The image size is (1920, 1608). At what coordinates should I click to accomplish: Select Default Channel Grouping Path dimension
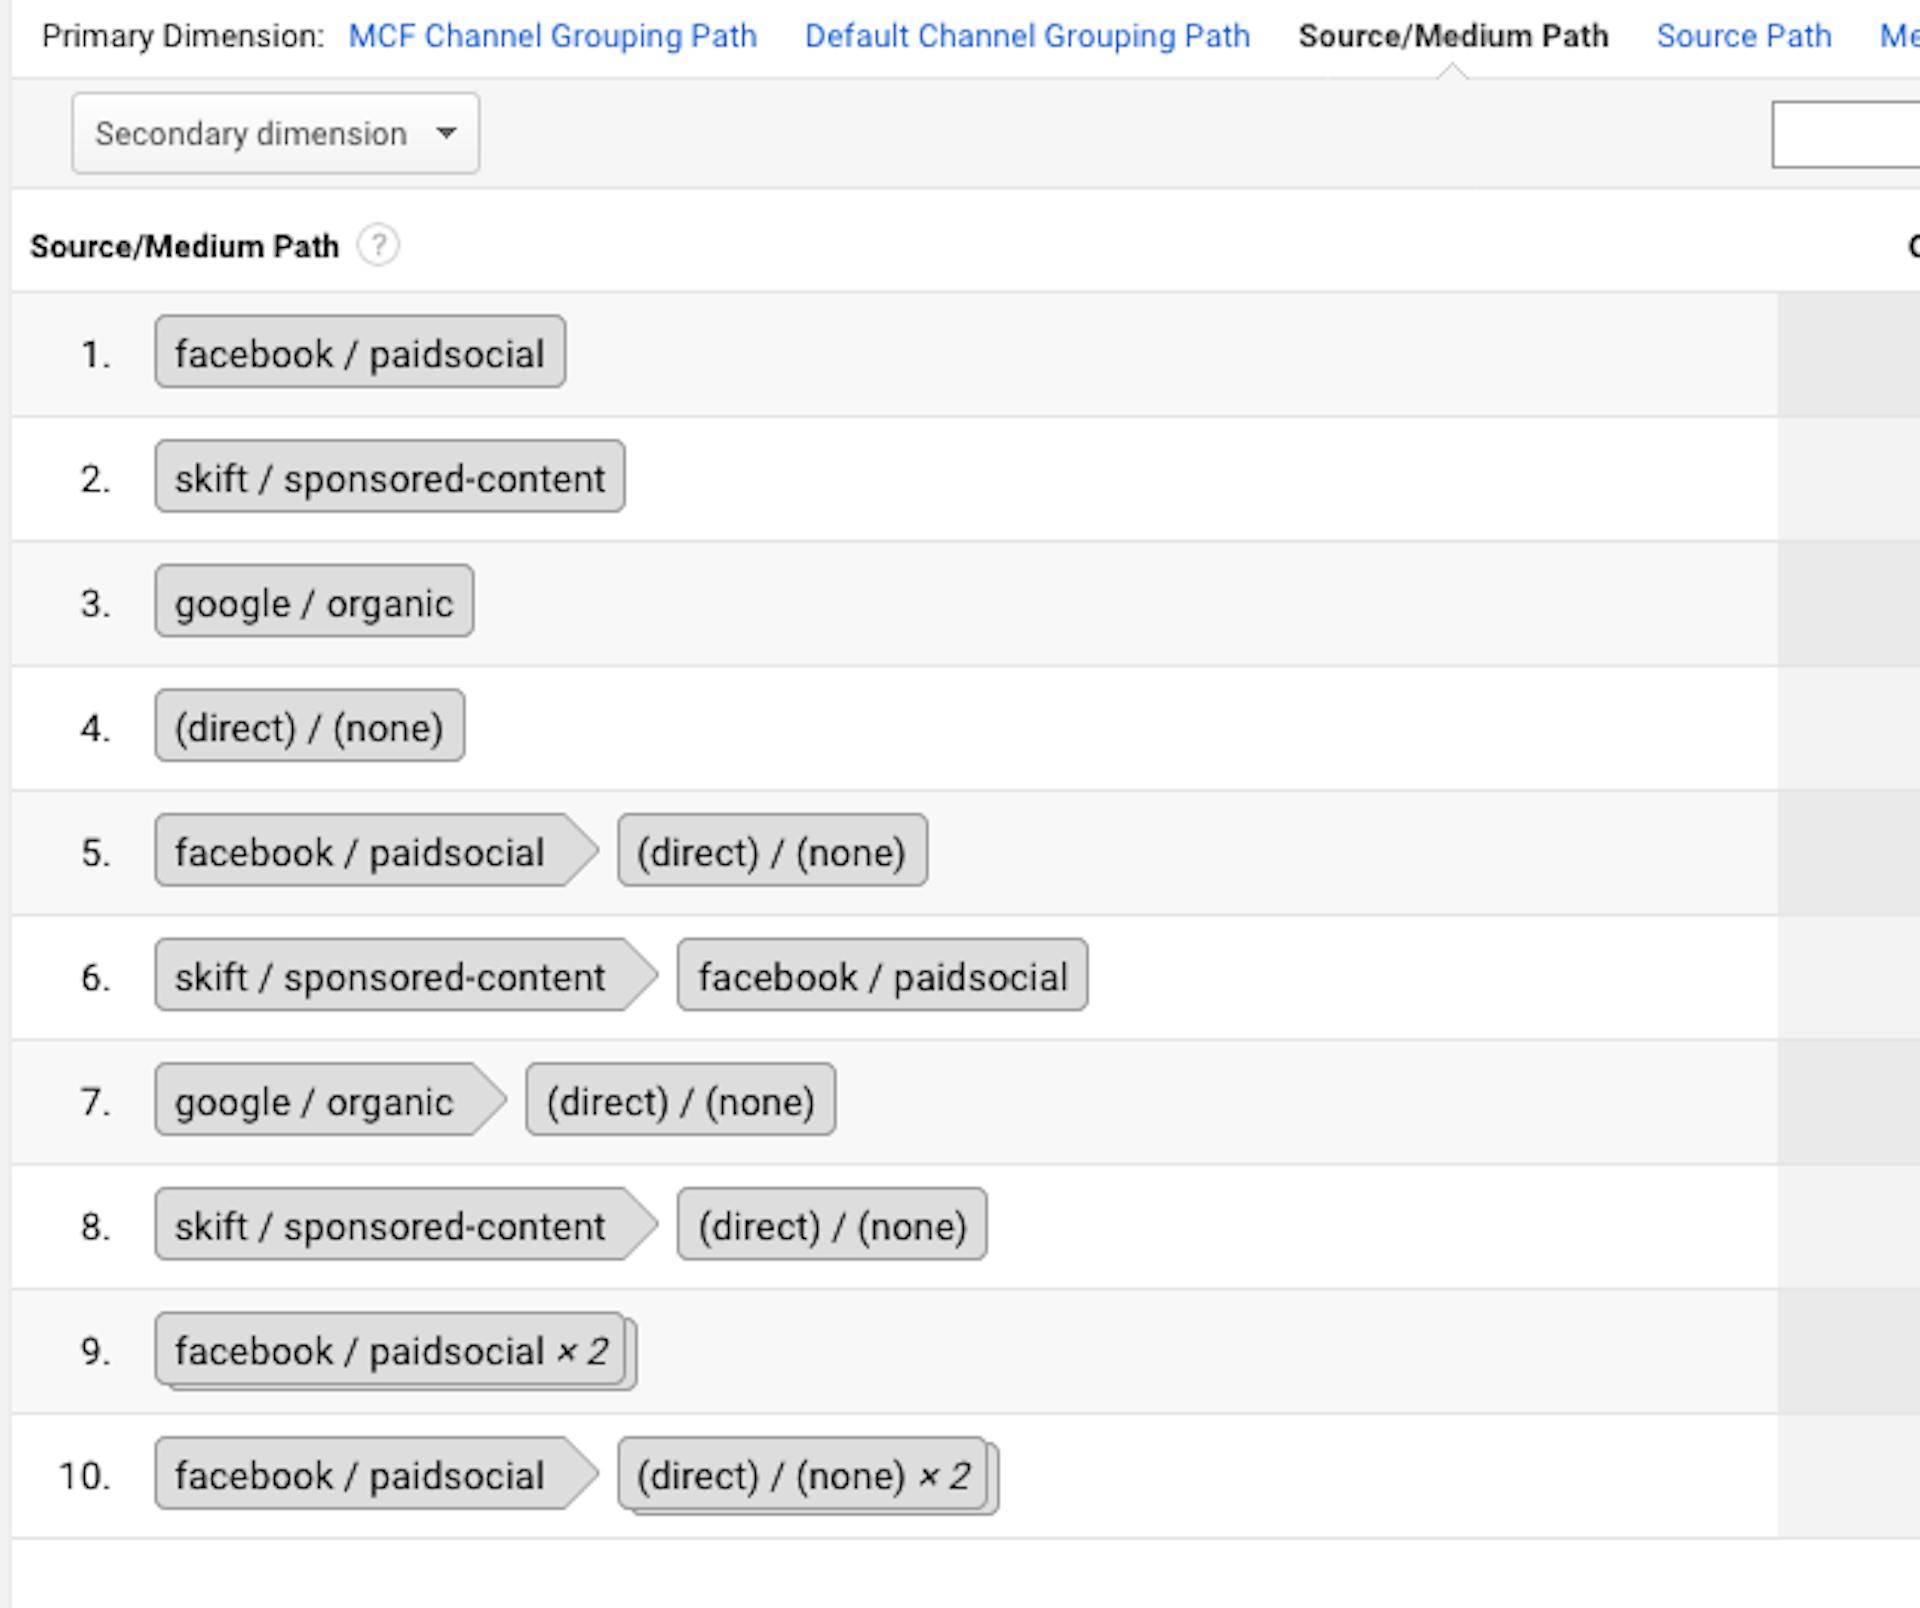[x=1027, y=36]
